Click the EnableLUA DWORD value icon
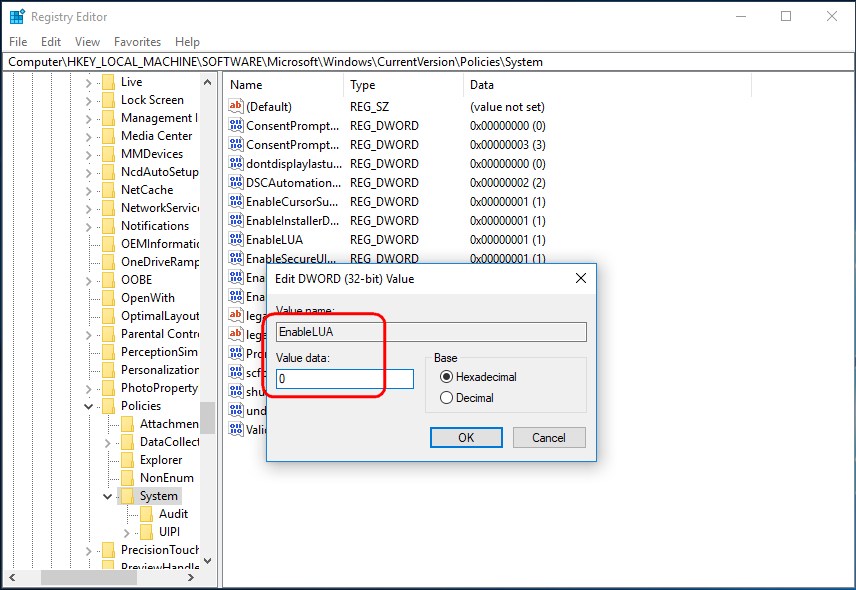 [x=236, y=239]
